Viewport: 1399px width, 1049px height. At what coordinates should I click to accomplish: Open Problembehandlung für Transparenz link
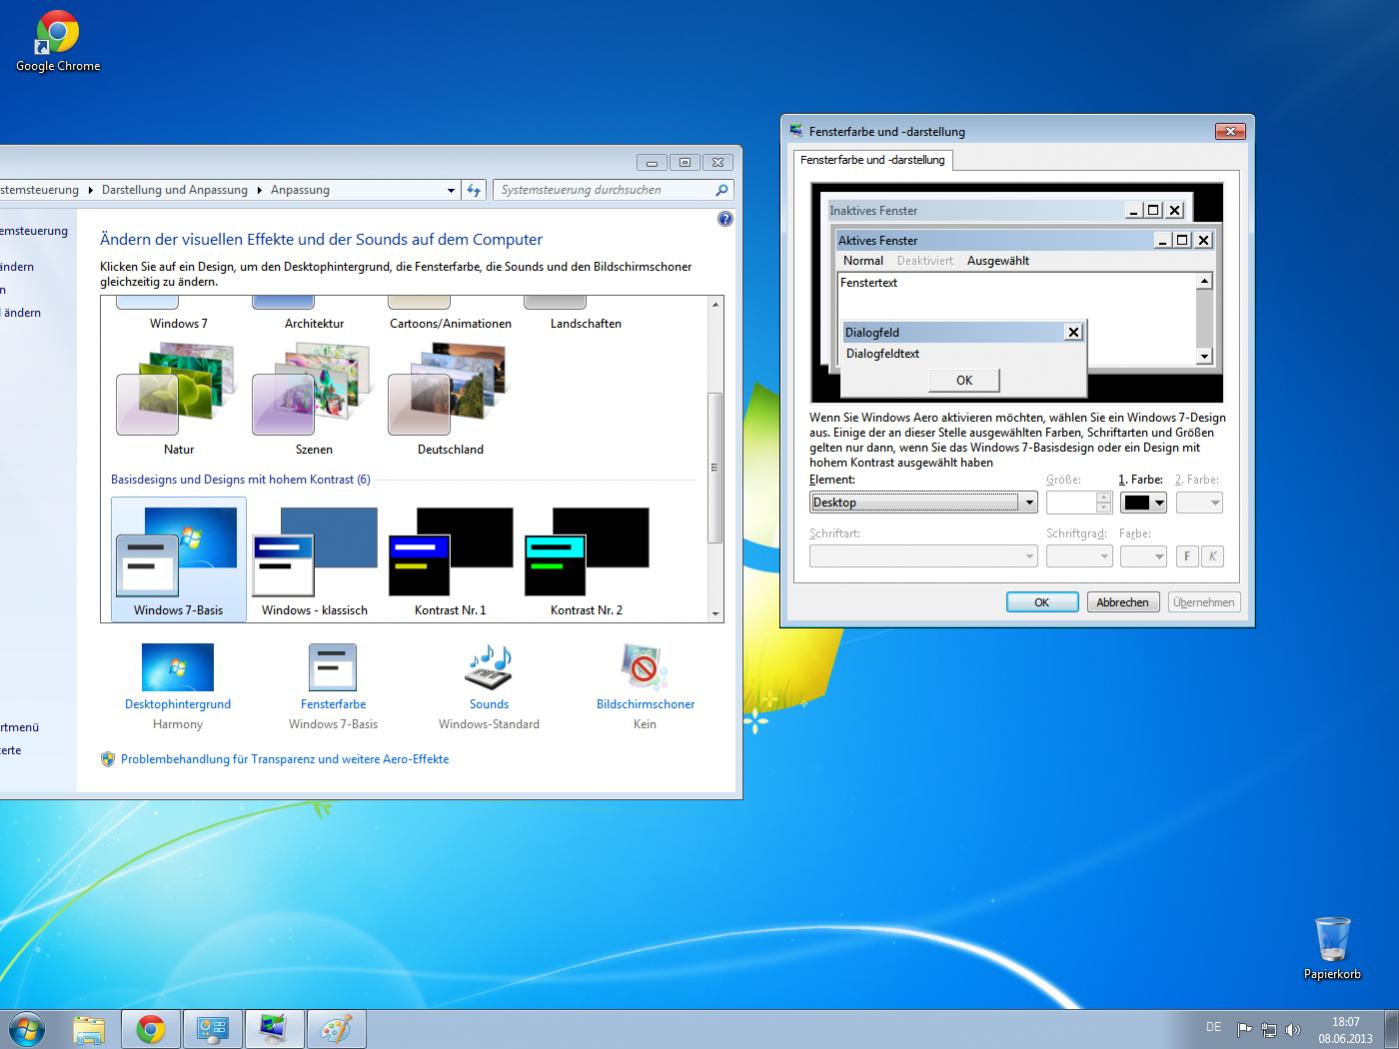click(285, 759)
